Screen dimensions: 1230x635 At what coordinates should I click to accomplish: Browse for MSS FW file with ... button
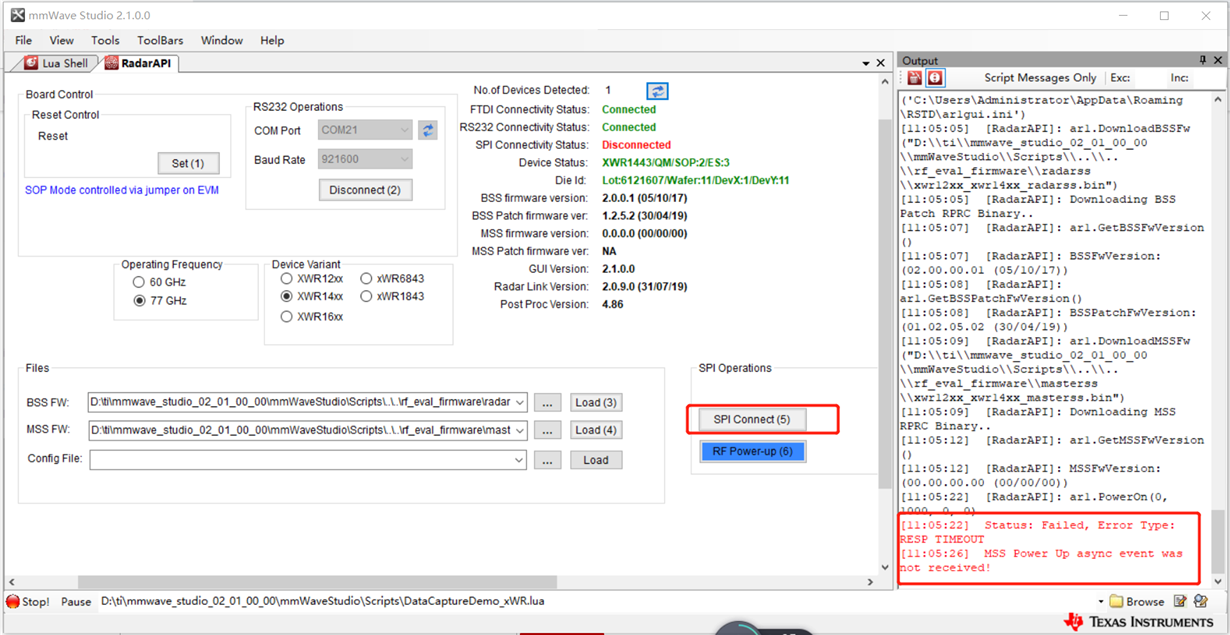[x=547, y=430]
